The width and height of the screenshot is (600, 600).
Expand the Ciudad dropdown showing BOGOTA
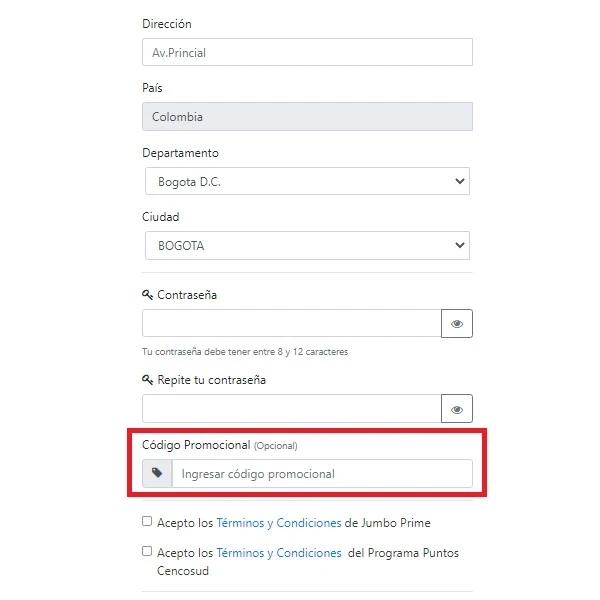coord(306,245)
